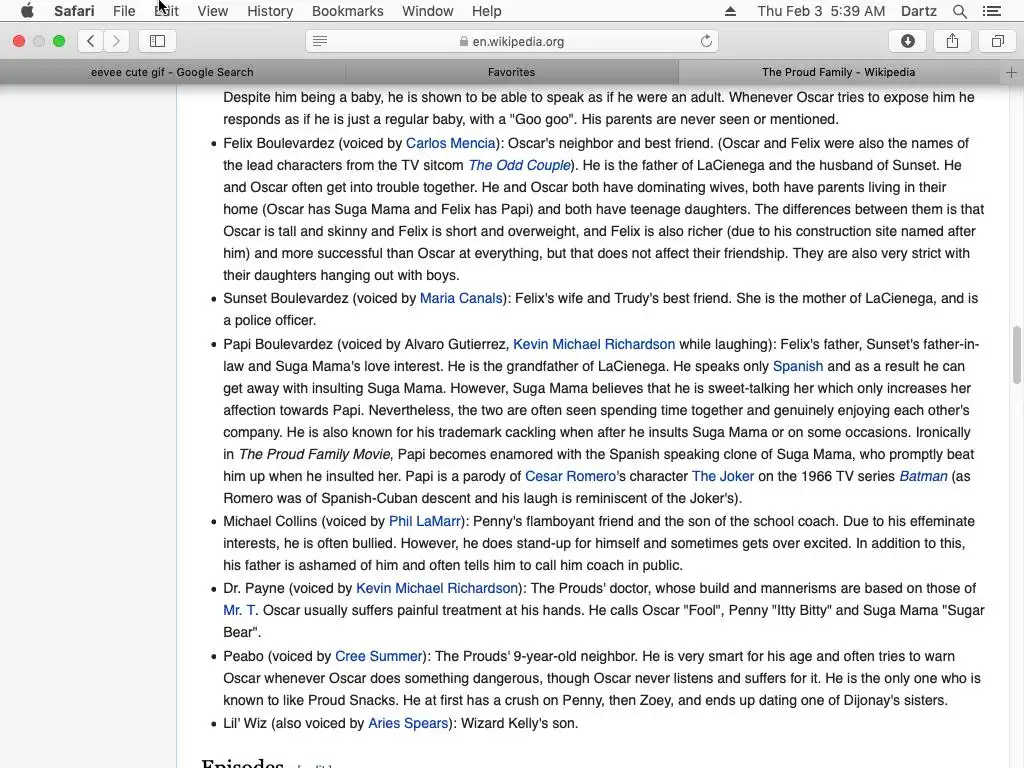This screenshot has width=1024, height=768.
Task: Go forward with the Safari forward arrow
Action: click(116, 41)
